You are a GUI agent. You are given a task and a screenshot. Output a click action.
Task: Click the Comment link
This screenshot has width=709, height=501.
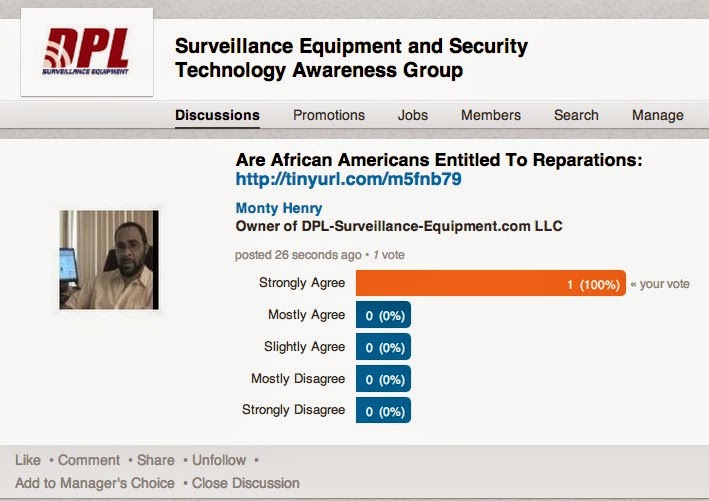coord(89,460)
